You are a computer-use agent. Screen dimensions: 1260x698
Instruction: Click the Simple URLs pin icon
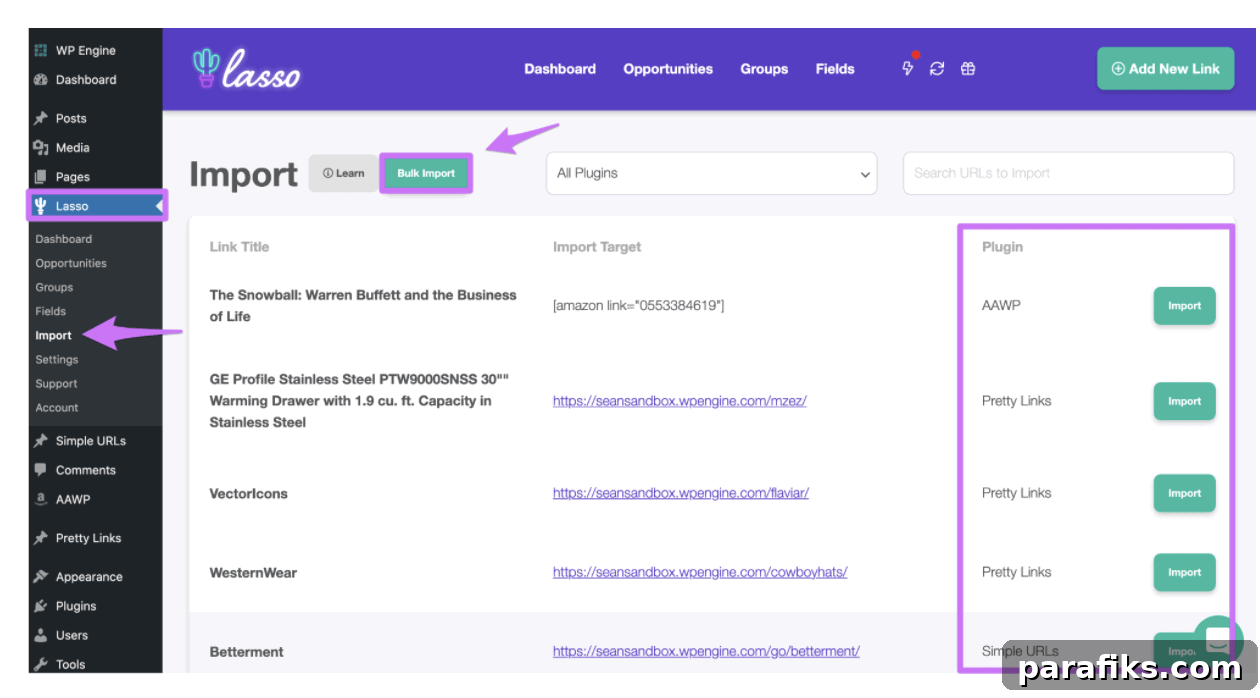click(41, 441)
